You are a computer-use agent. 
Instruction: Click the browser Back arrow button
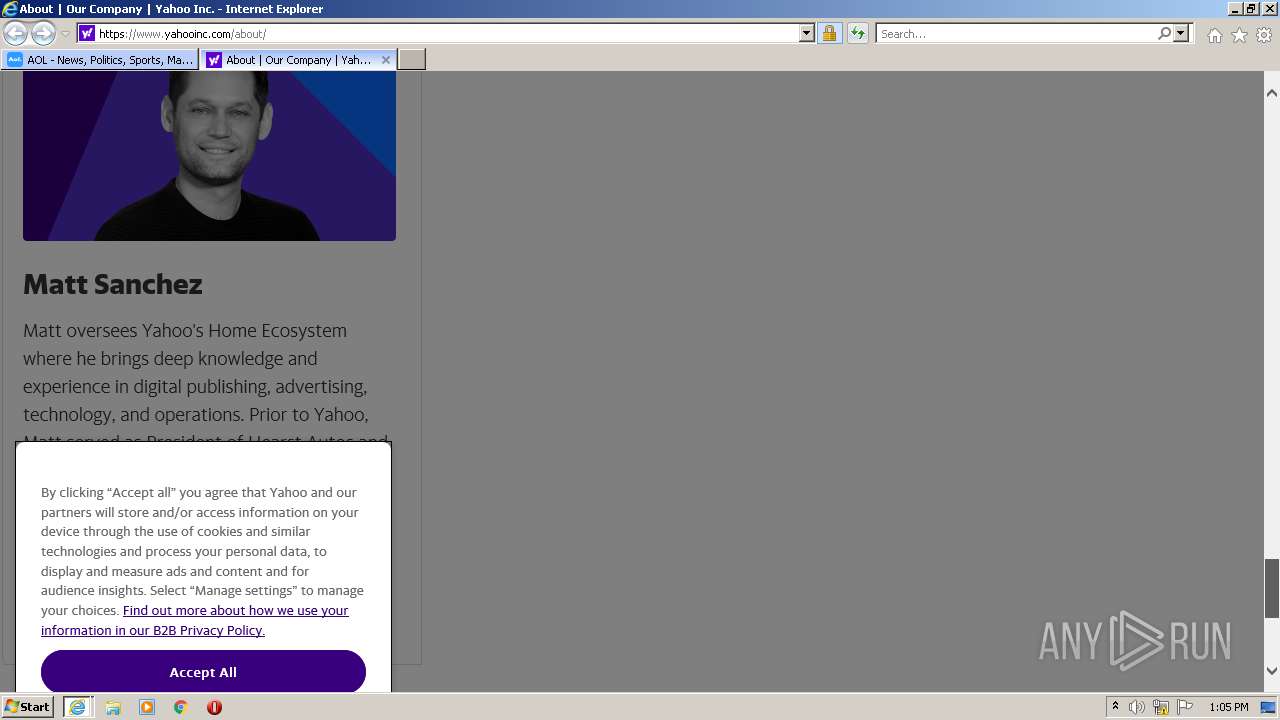point(15,33)
